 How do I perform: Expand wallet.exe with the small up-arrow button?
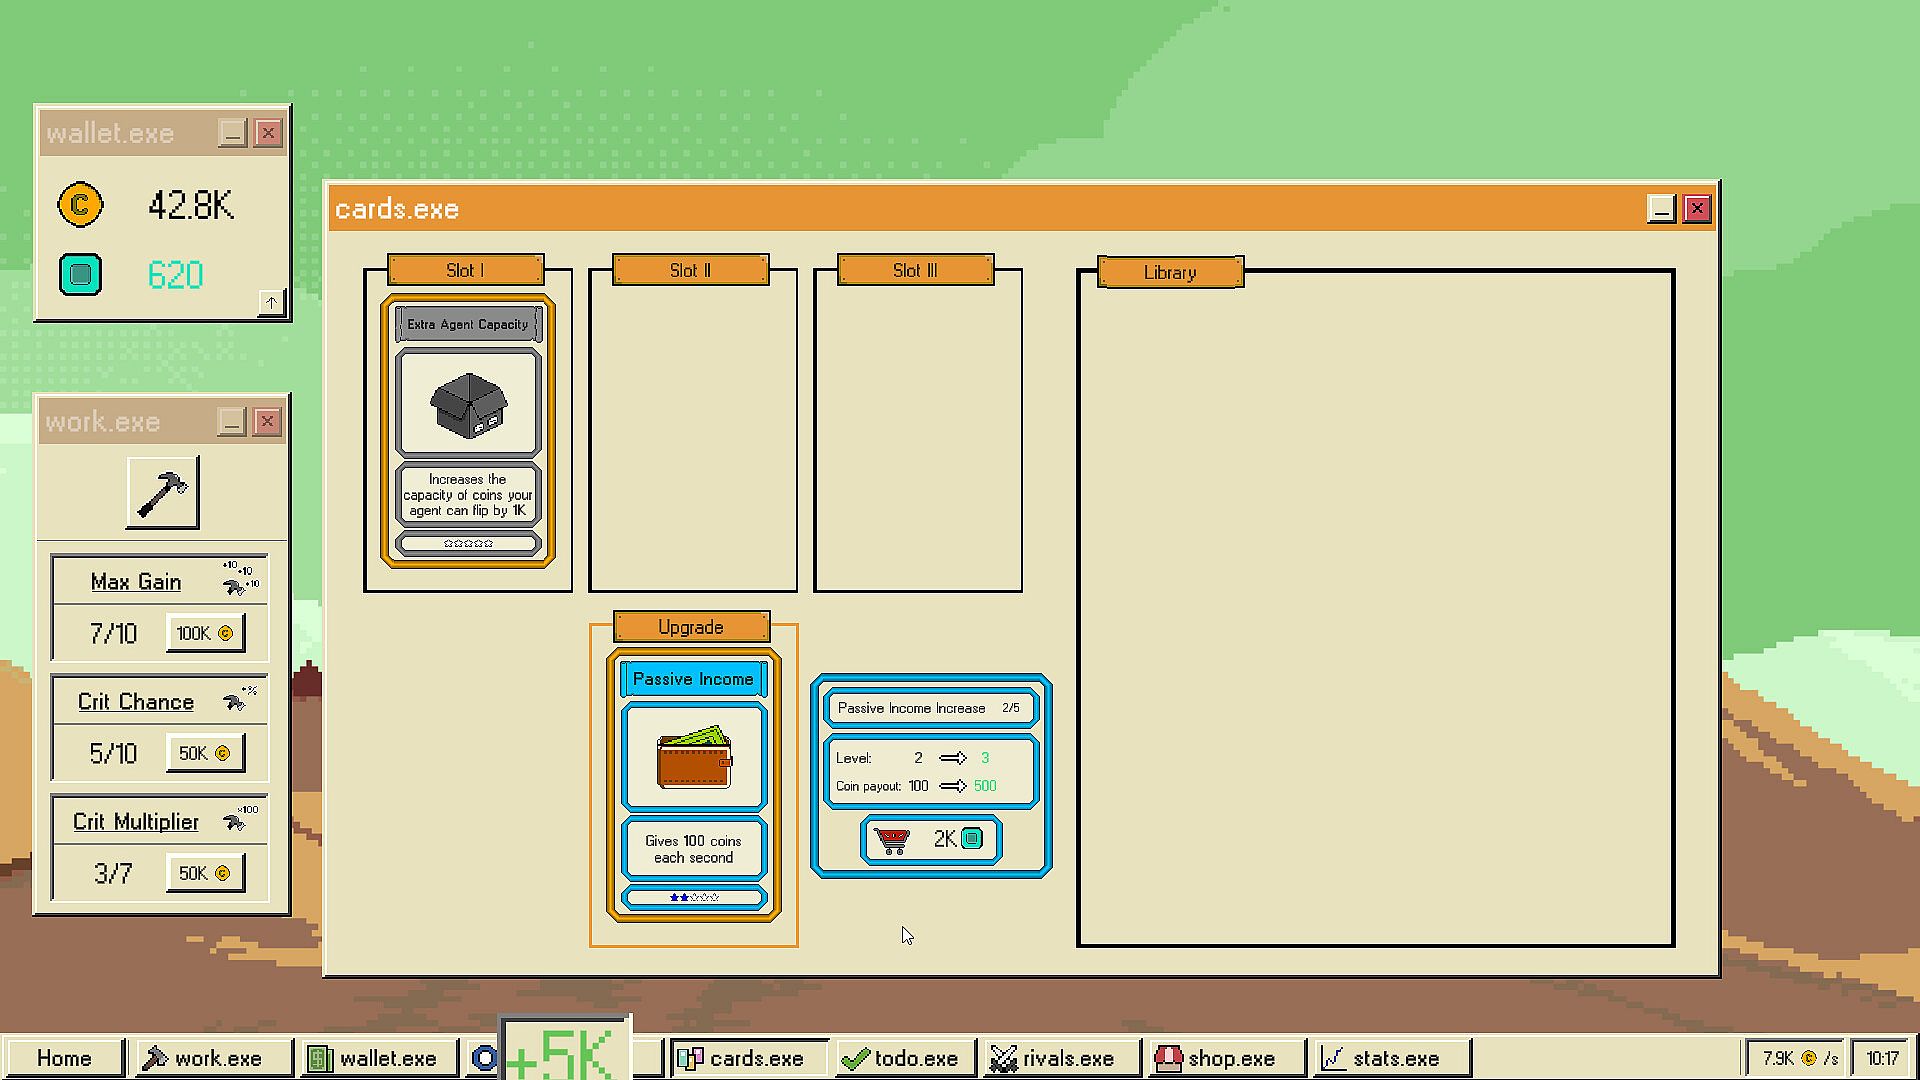271,302
